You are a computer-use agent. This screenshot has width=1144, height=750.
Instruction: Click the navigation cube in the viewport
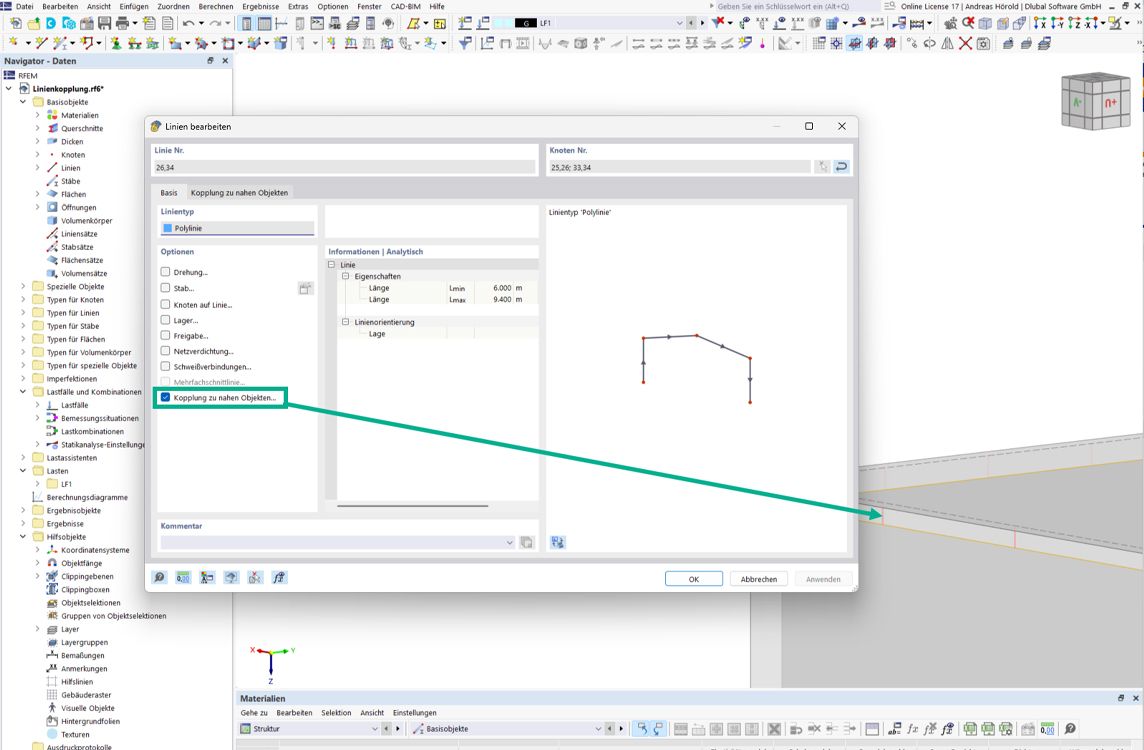click(1096, 101)
